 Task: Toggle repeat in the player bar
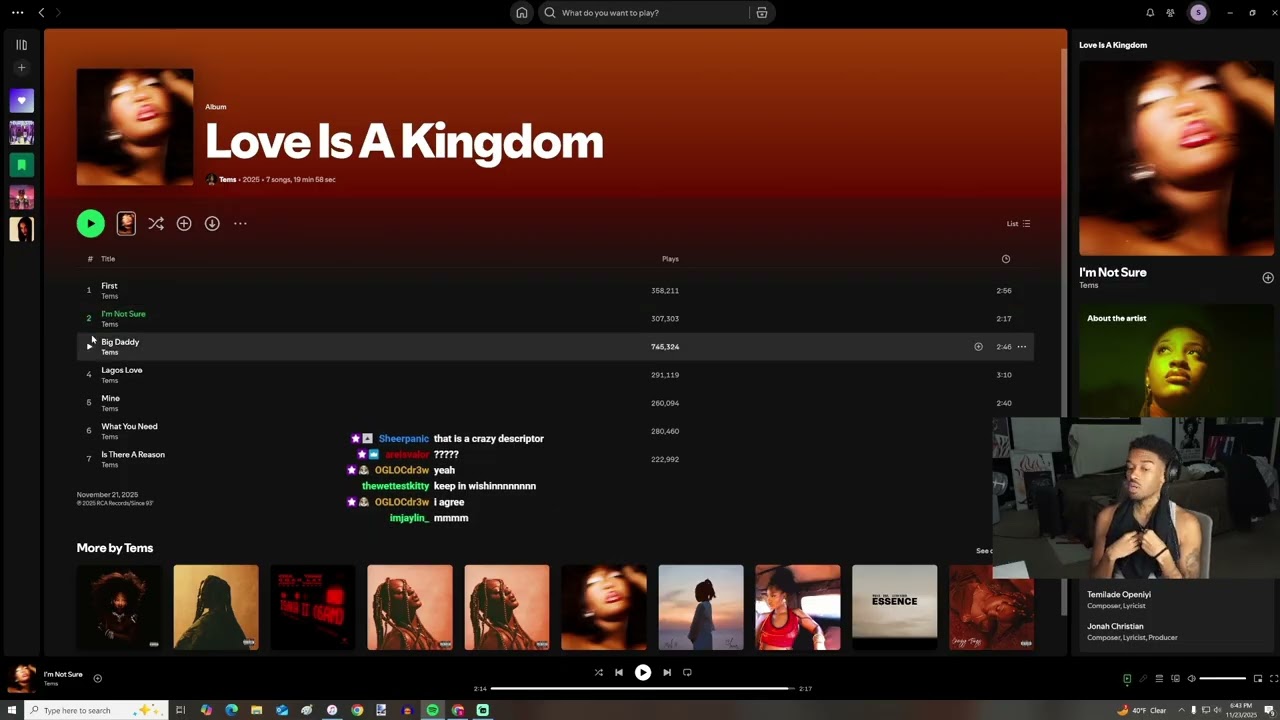(687, 673)
